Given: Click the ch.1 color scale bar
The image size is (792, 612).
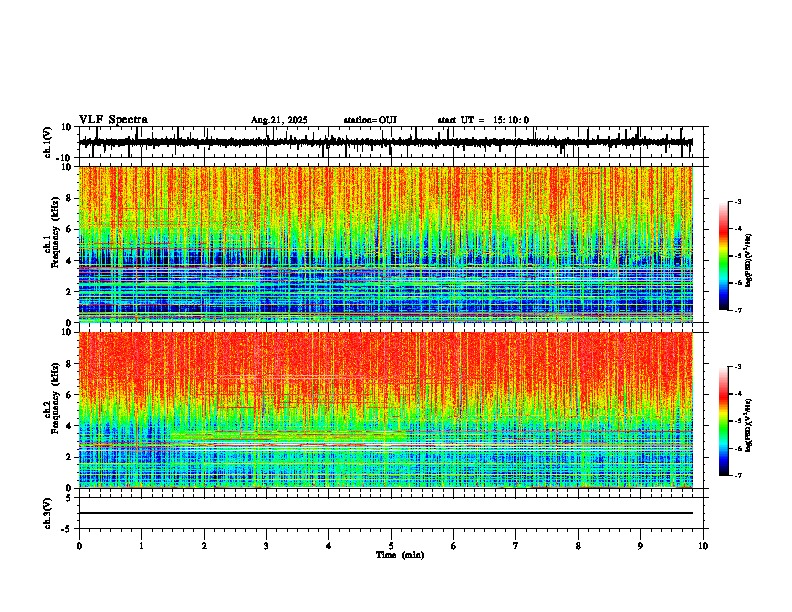Looking at the screenshot, I should click(x=724, y=256).
